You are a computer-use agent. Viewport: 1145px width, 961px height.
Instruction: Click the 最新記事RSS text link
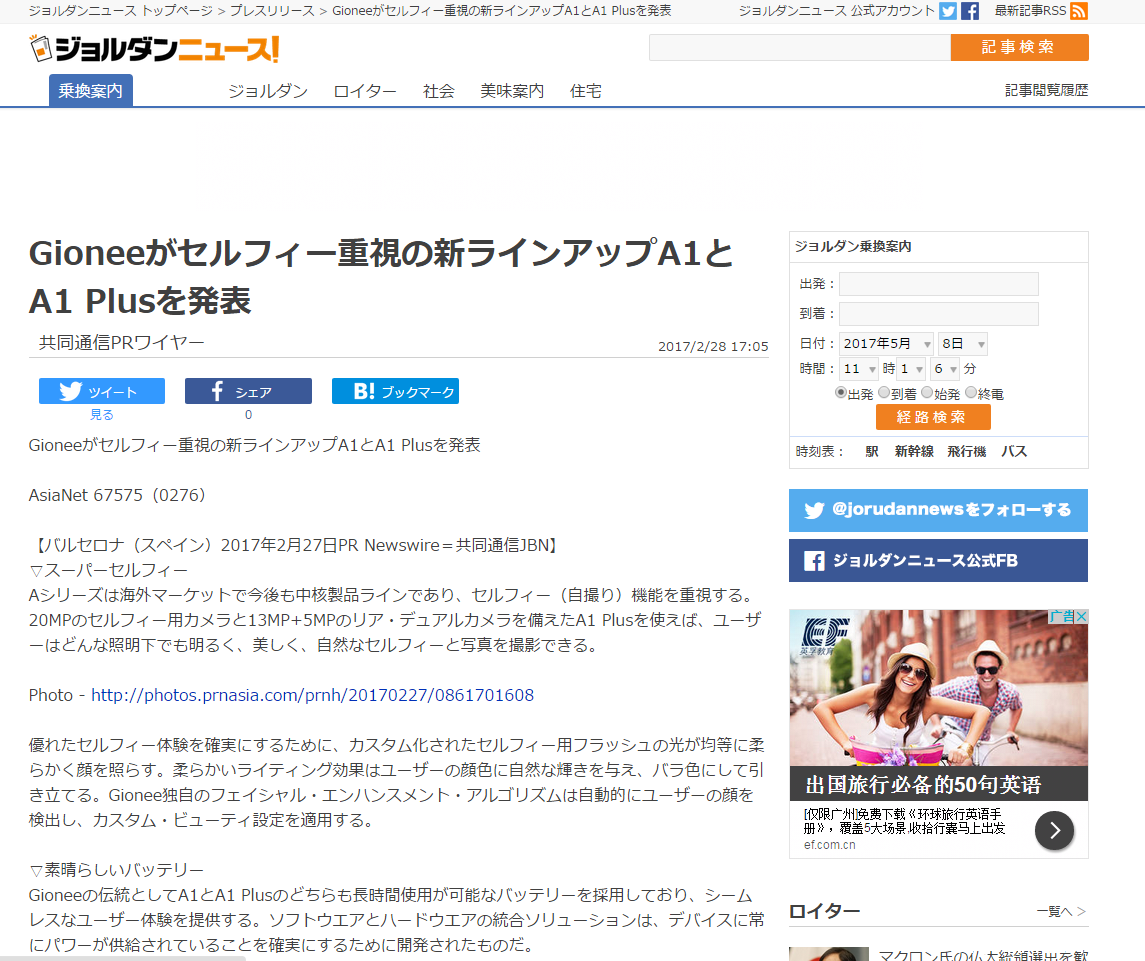click(x=1030, y=11)
